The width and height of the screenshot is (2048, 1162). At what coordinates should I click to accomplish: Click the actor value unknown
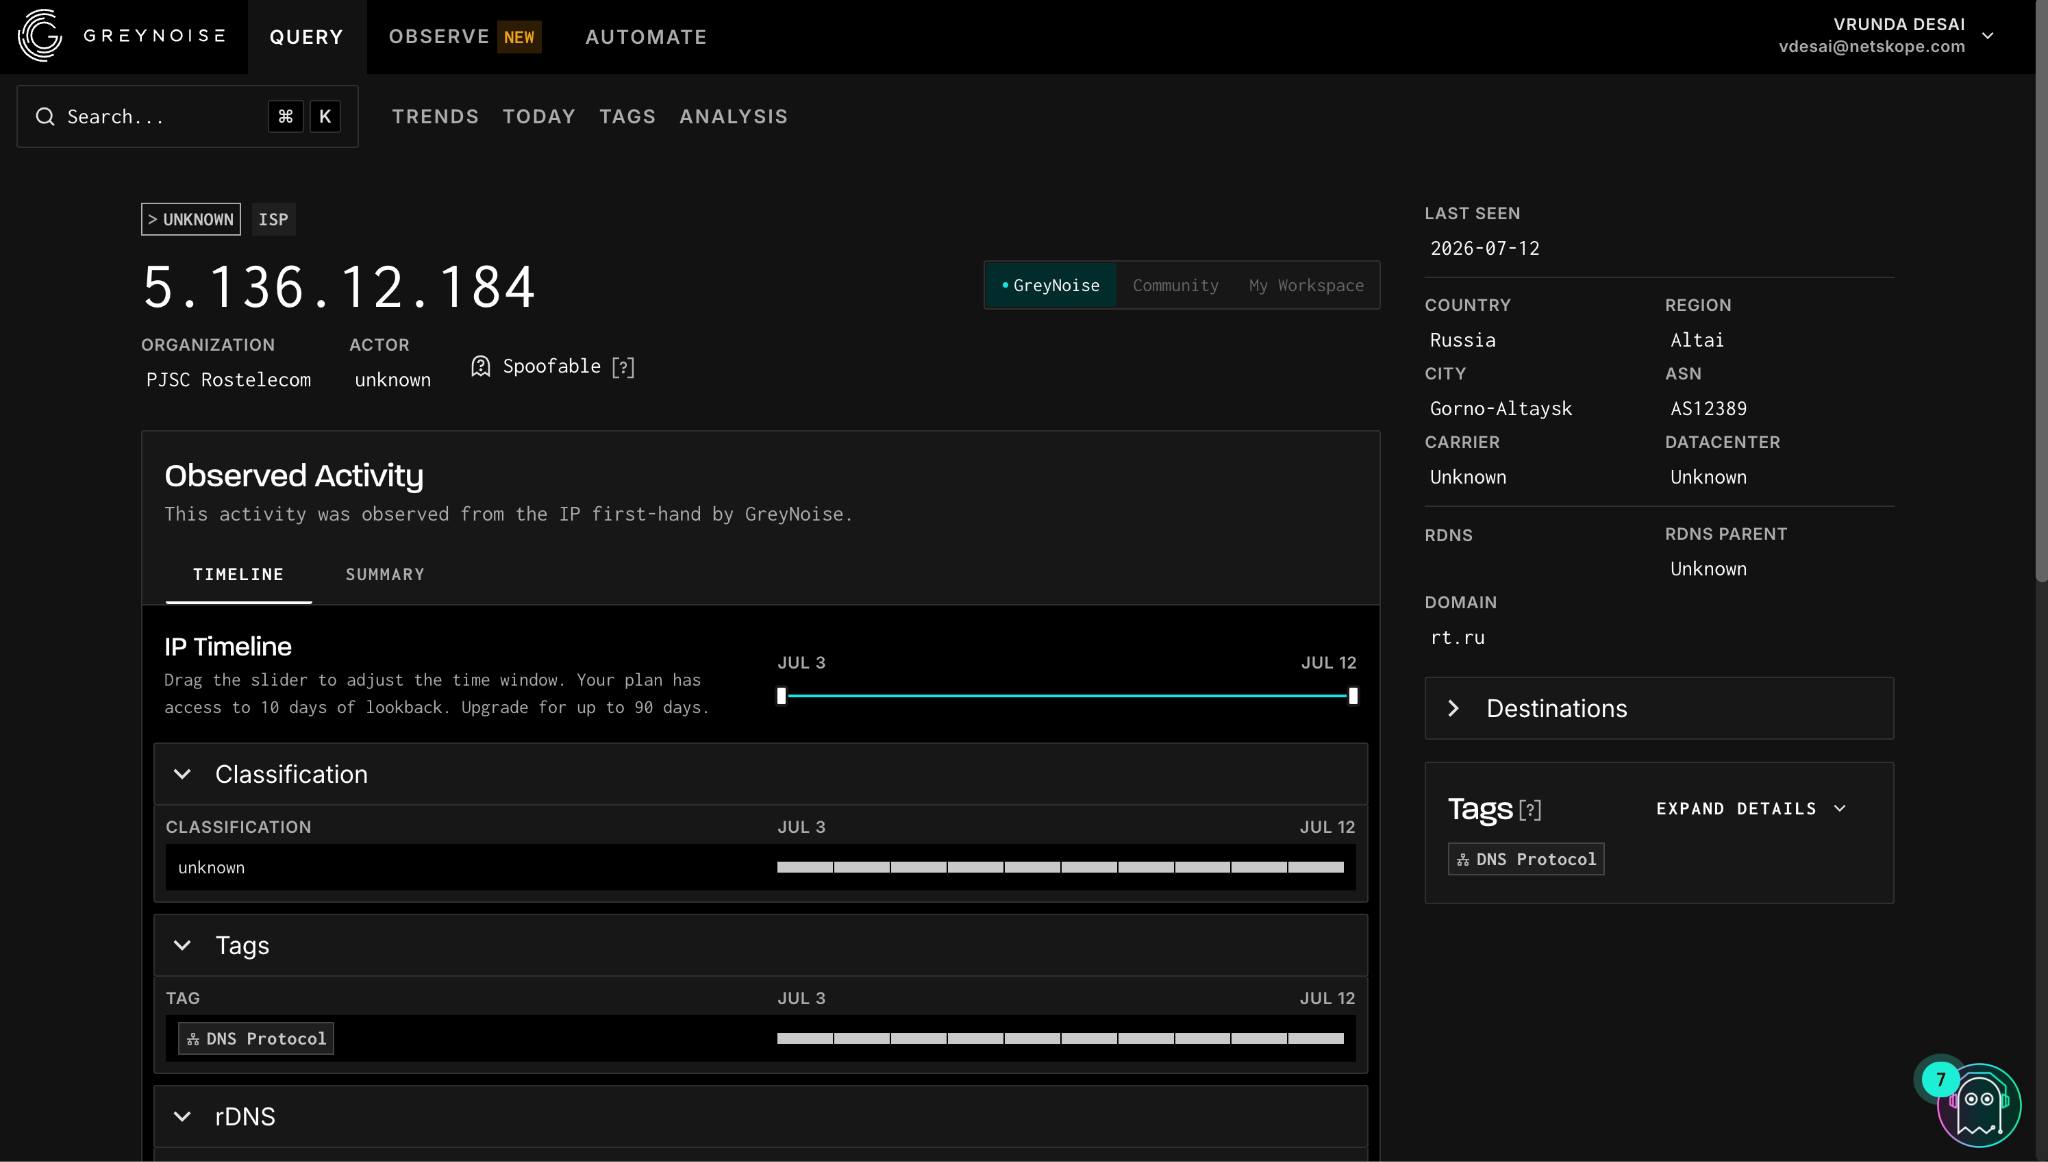[x=393, y=380]
